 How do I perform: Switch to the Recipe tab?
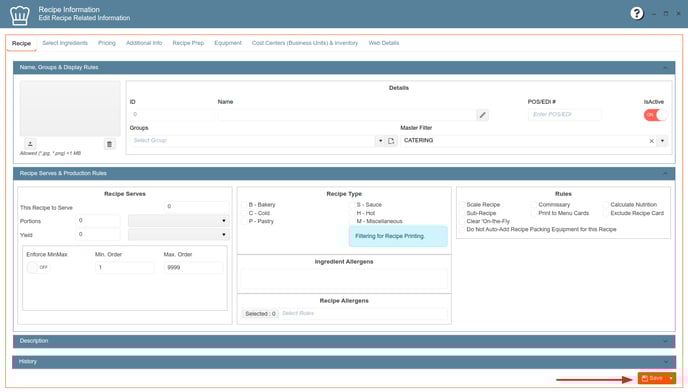point(21,43)
